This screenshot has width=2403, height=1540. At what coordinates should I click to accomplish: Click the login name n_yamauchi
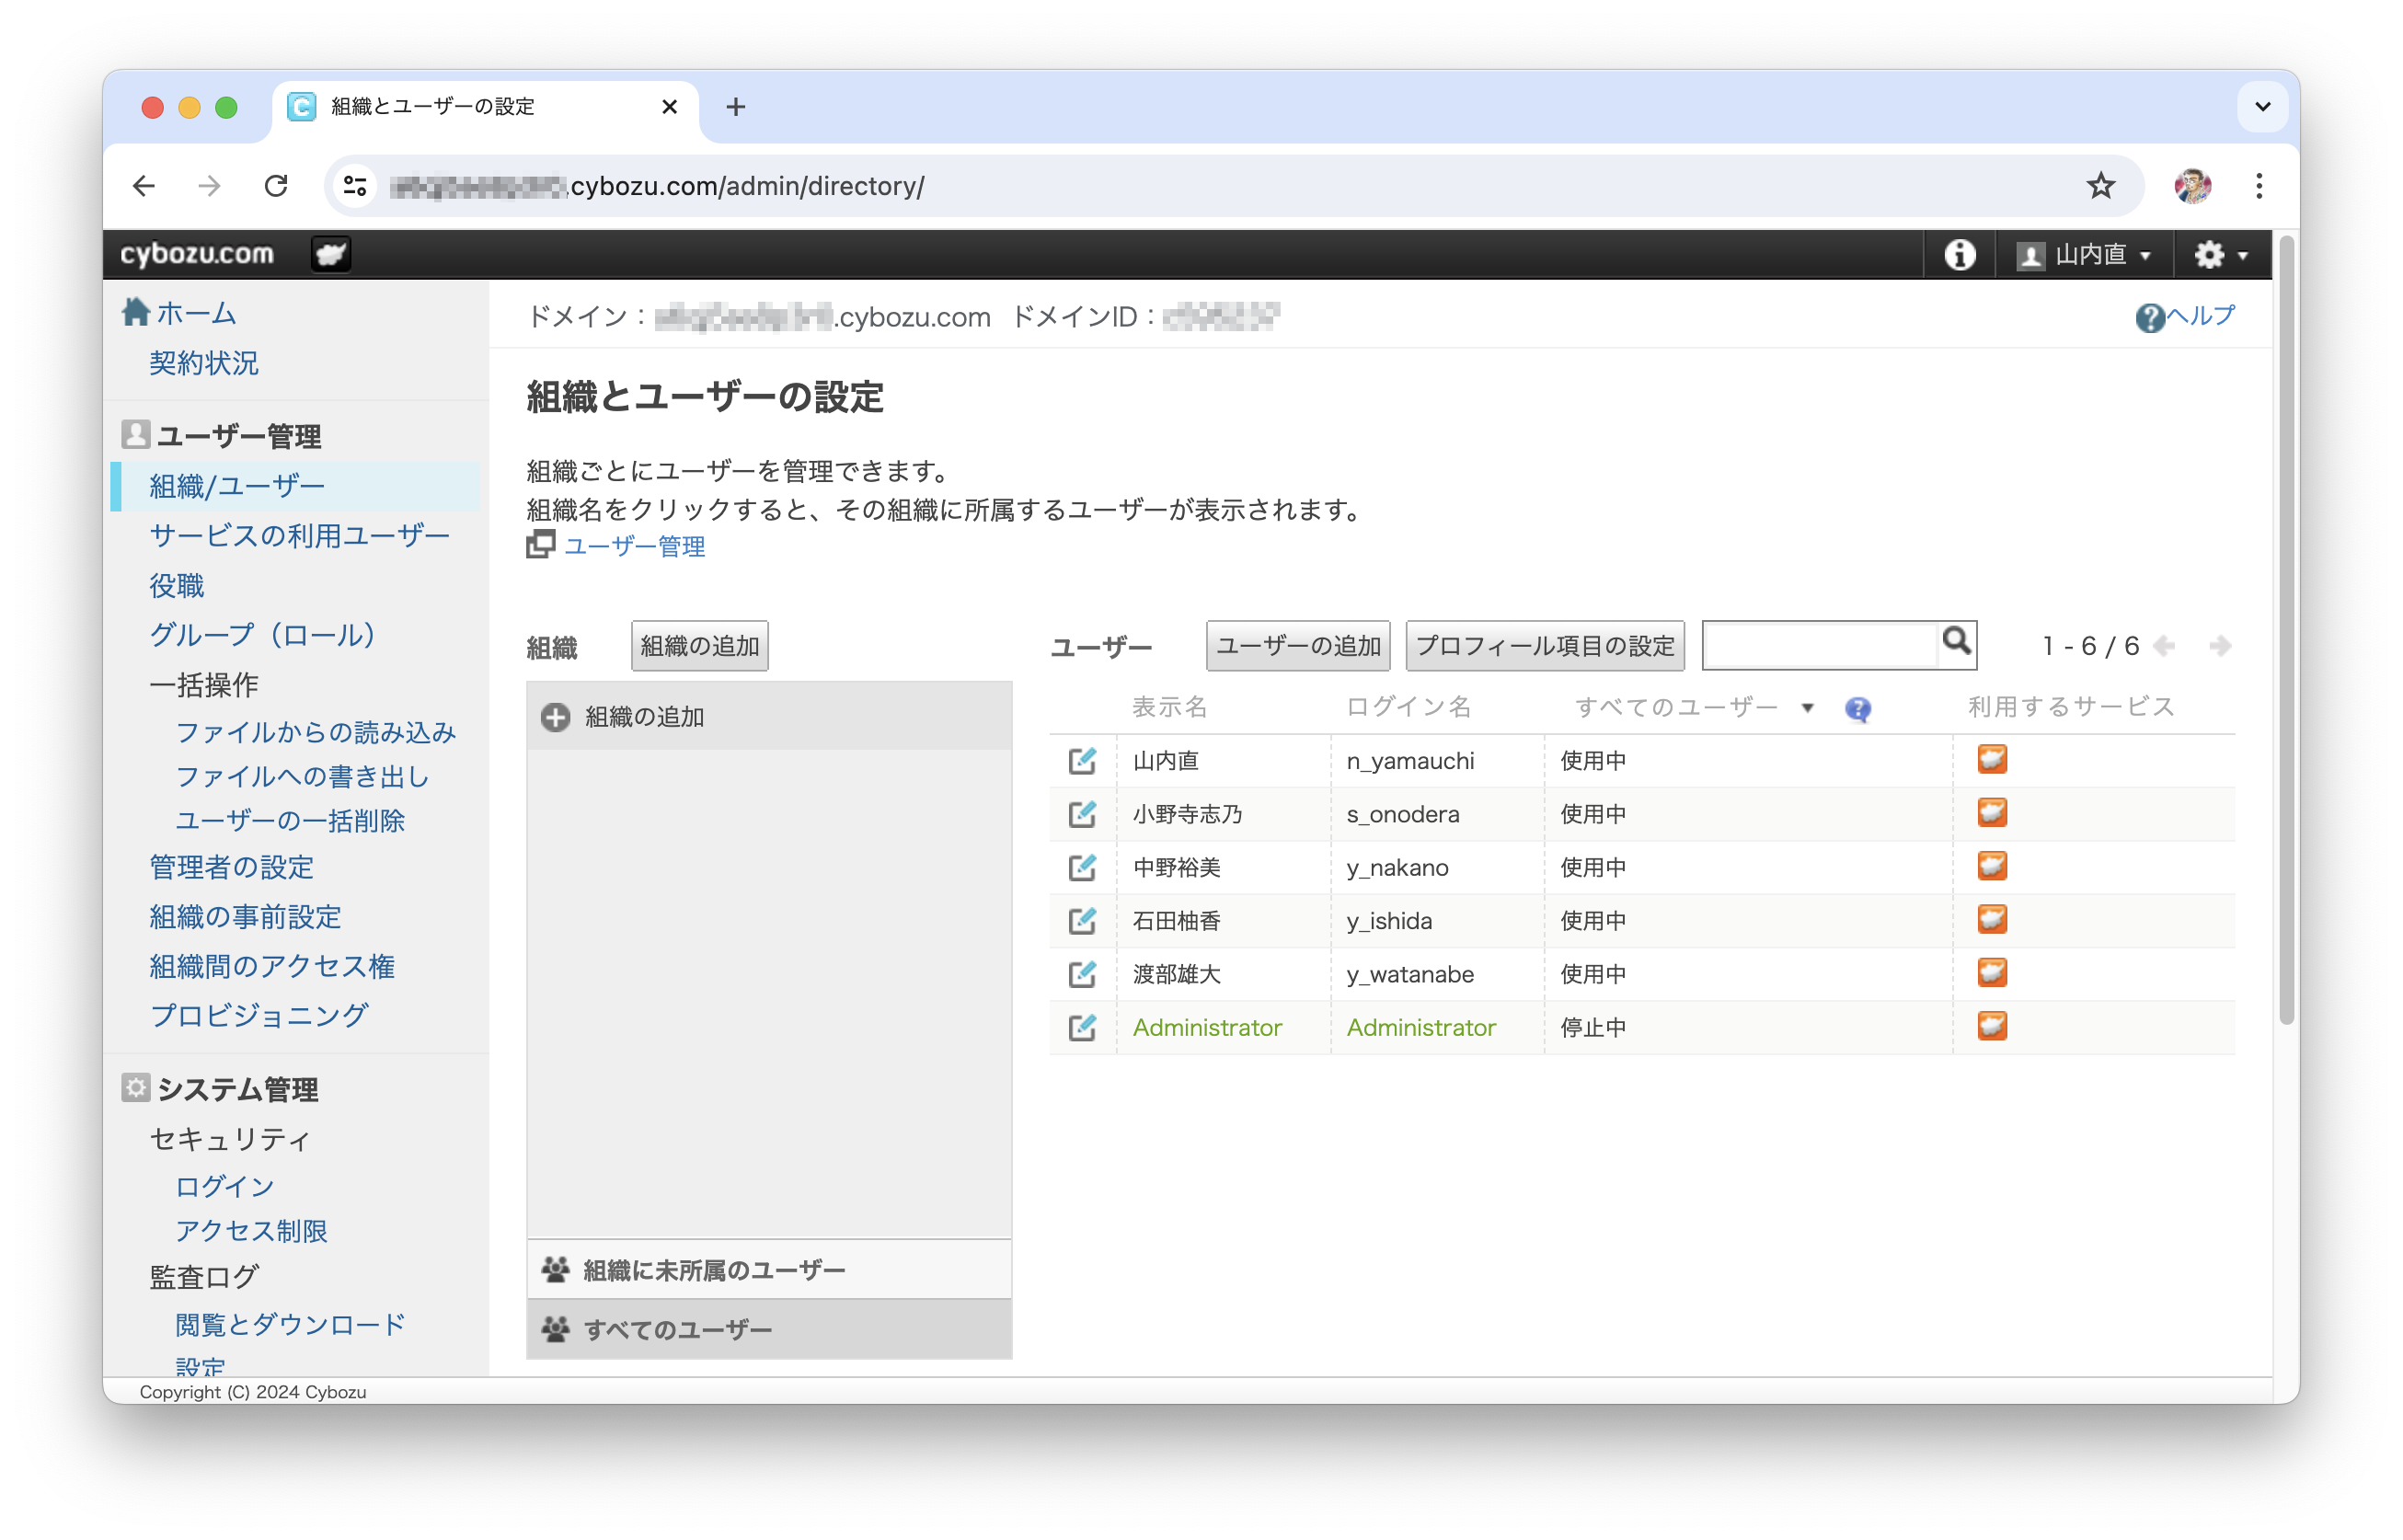1409,761
